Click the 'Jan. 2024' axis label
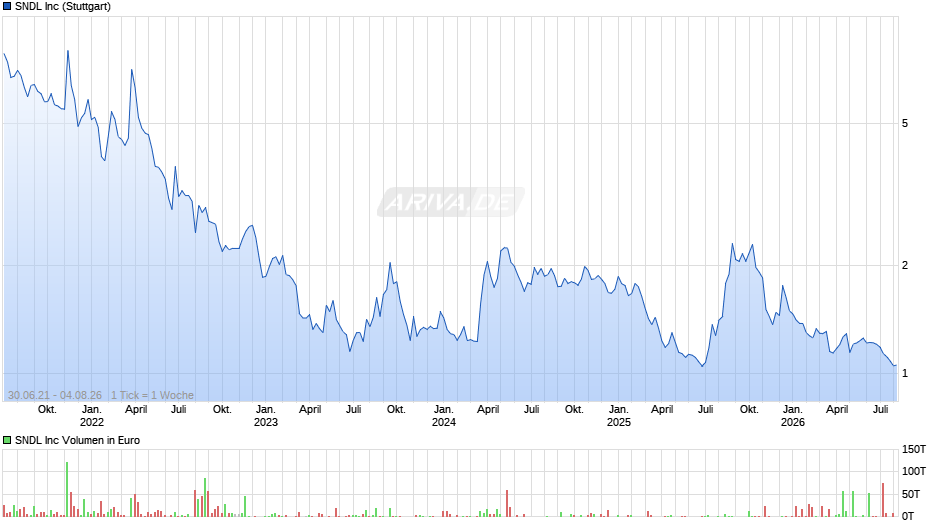This screenshot has height=526, width=940. click(444, 416)
